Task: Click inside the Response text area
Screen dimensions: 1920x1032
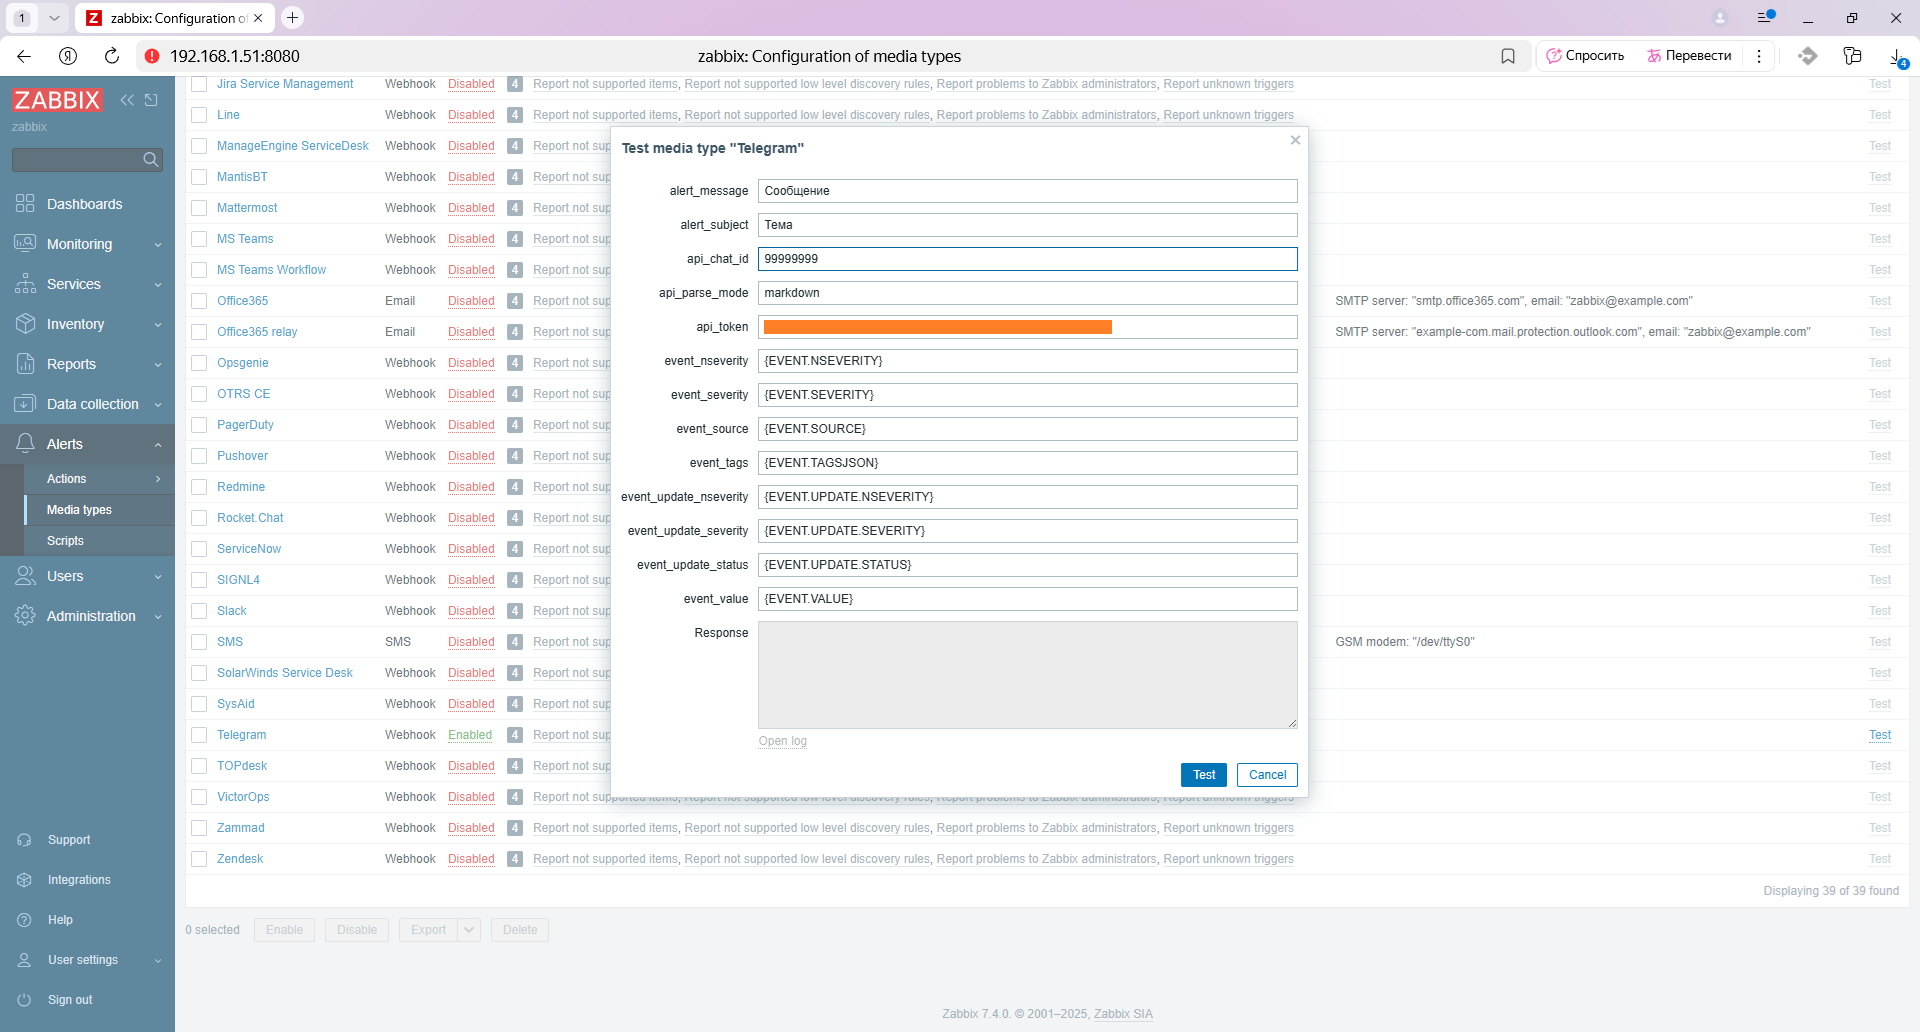Action: click(x=1027, y=675)
